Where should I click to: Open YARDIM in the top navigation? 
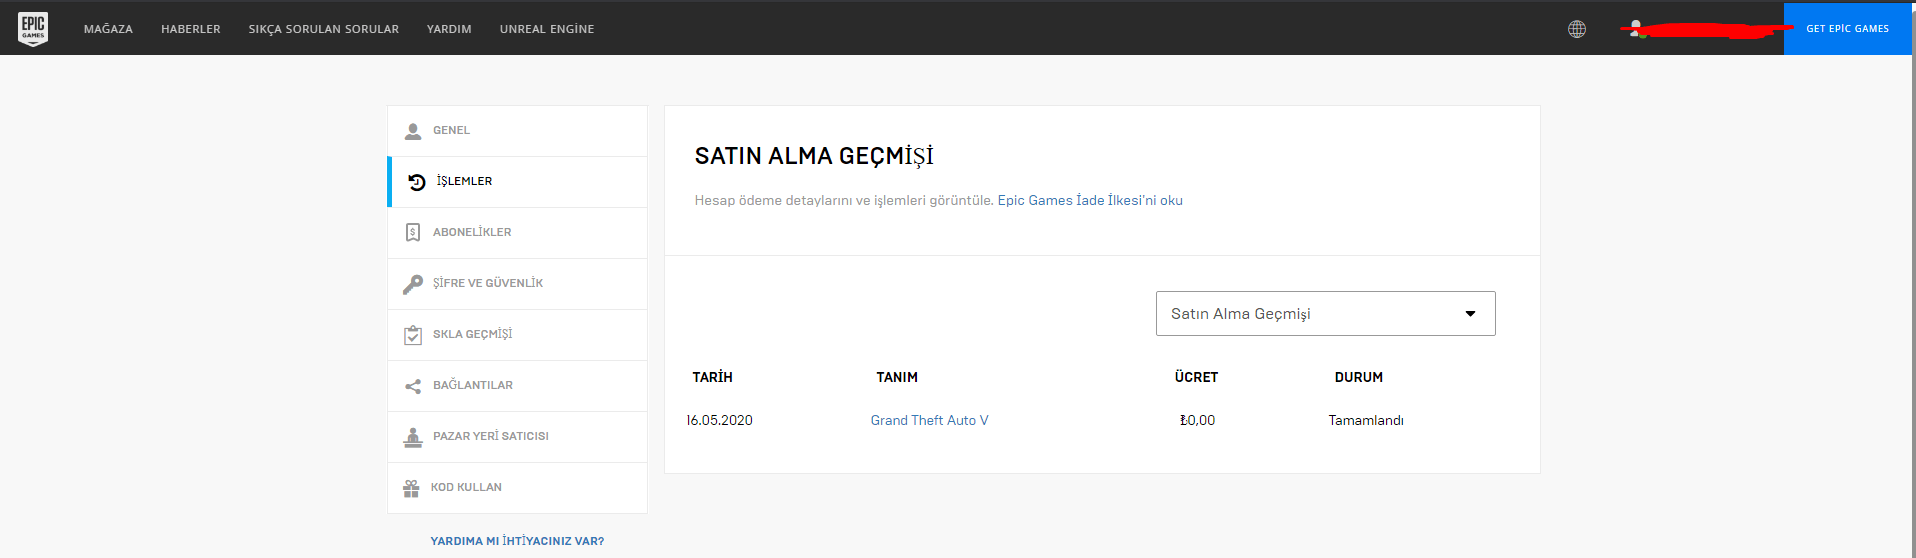coord(449,29)
